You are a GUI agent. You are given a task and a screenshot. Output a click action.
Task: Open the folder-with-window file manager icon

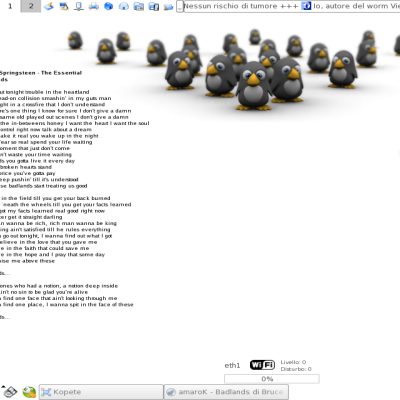(x=139, y=6)
